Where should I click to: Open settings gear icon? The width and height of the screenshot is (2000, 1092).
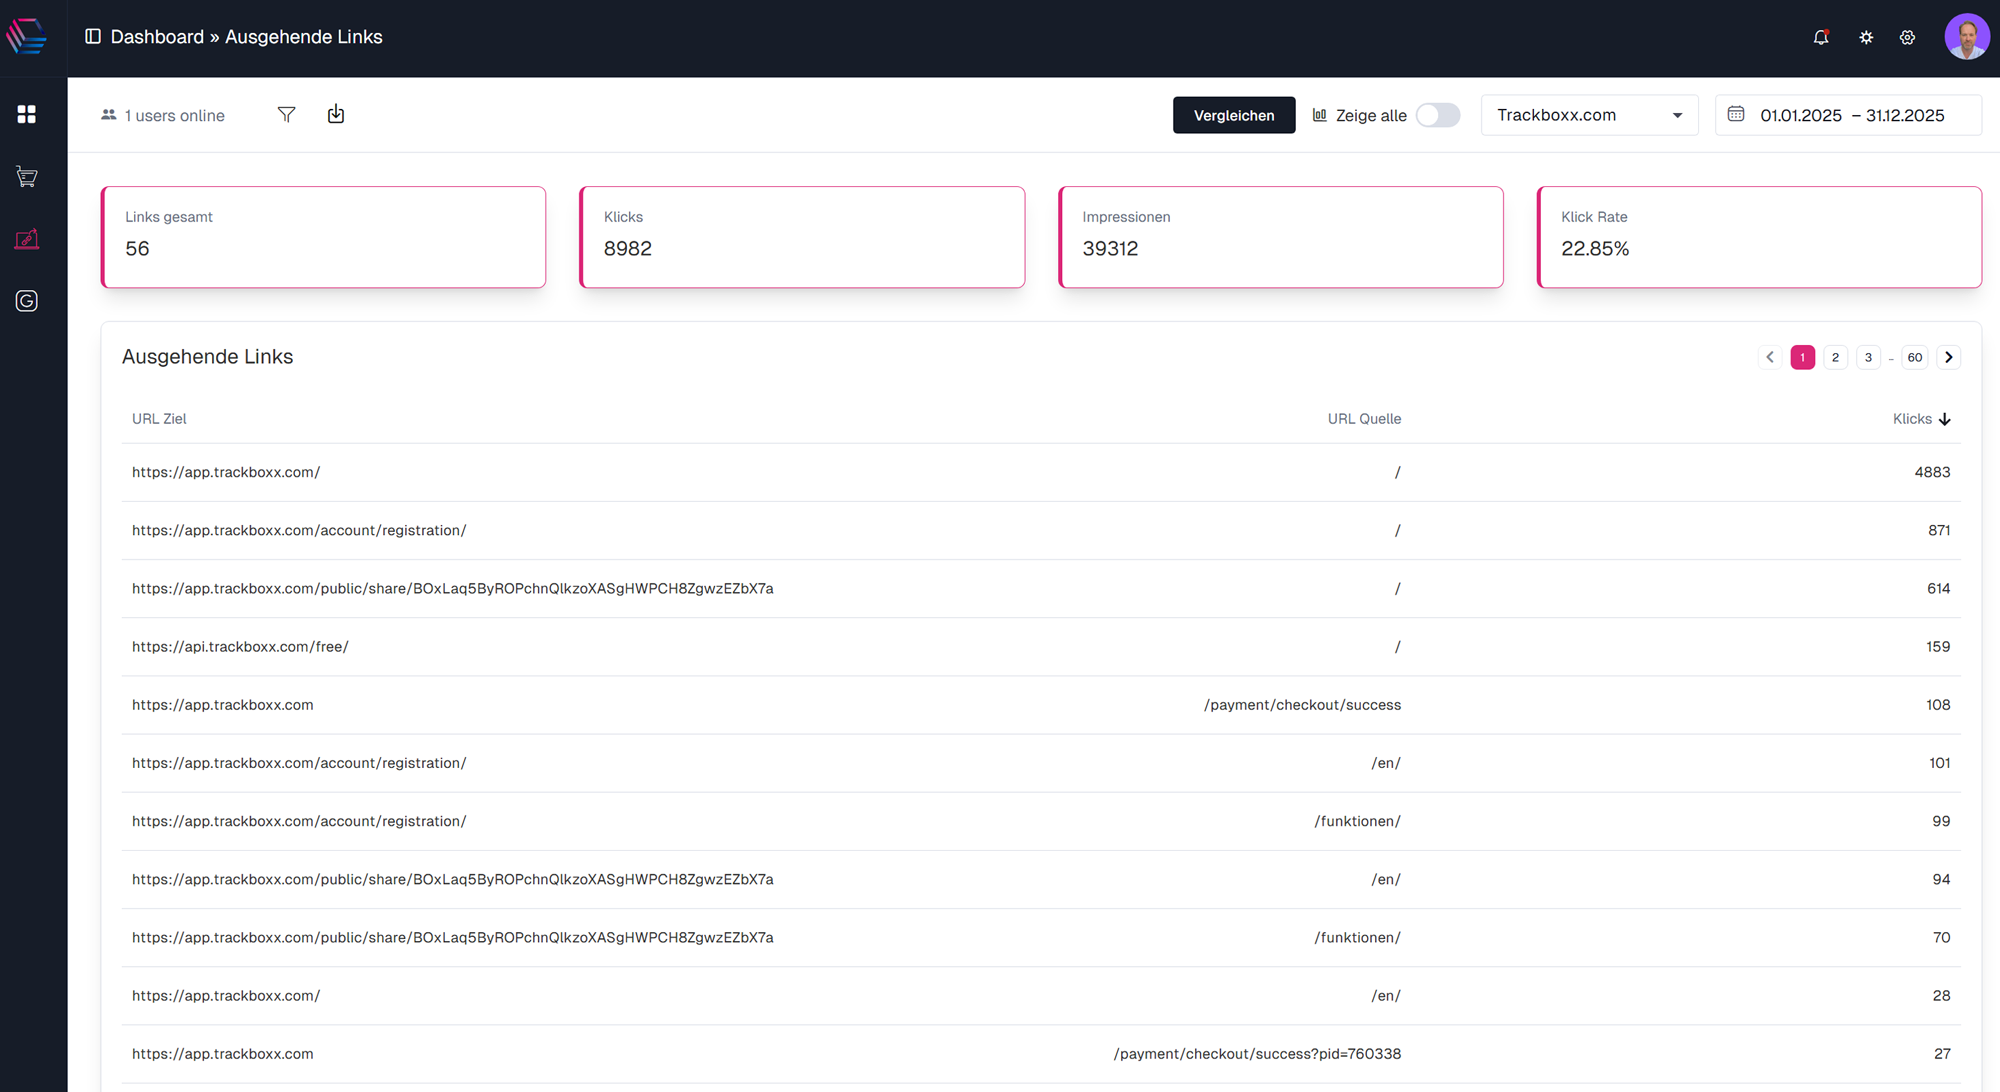[x=1907, y=37]
